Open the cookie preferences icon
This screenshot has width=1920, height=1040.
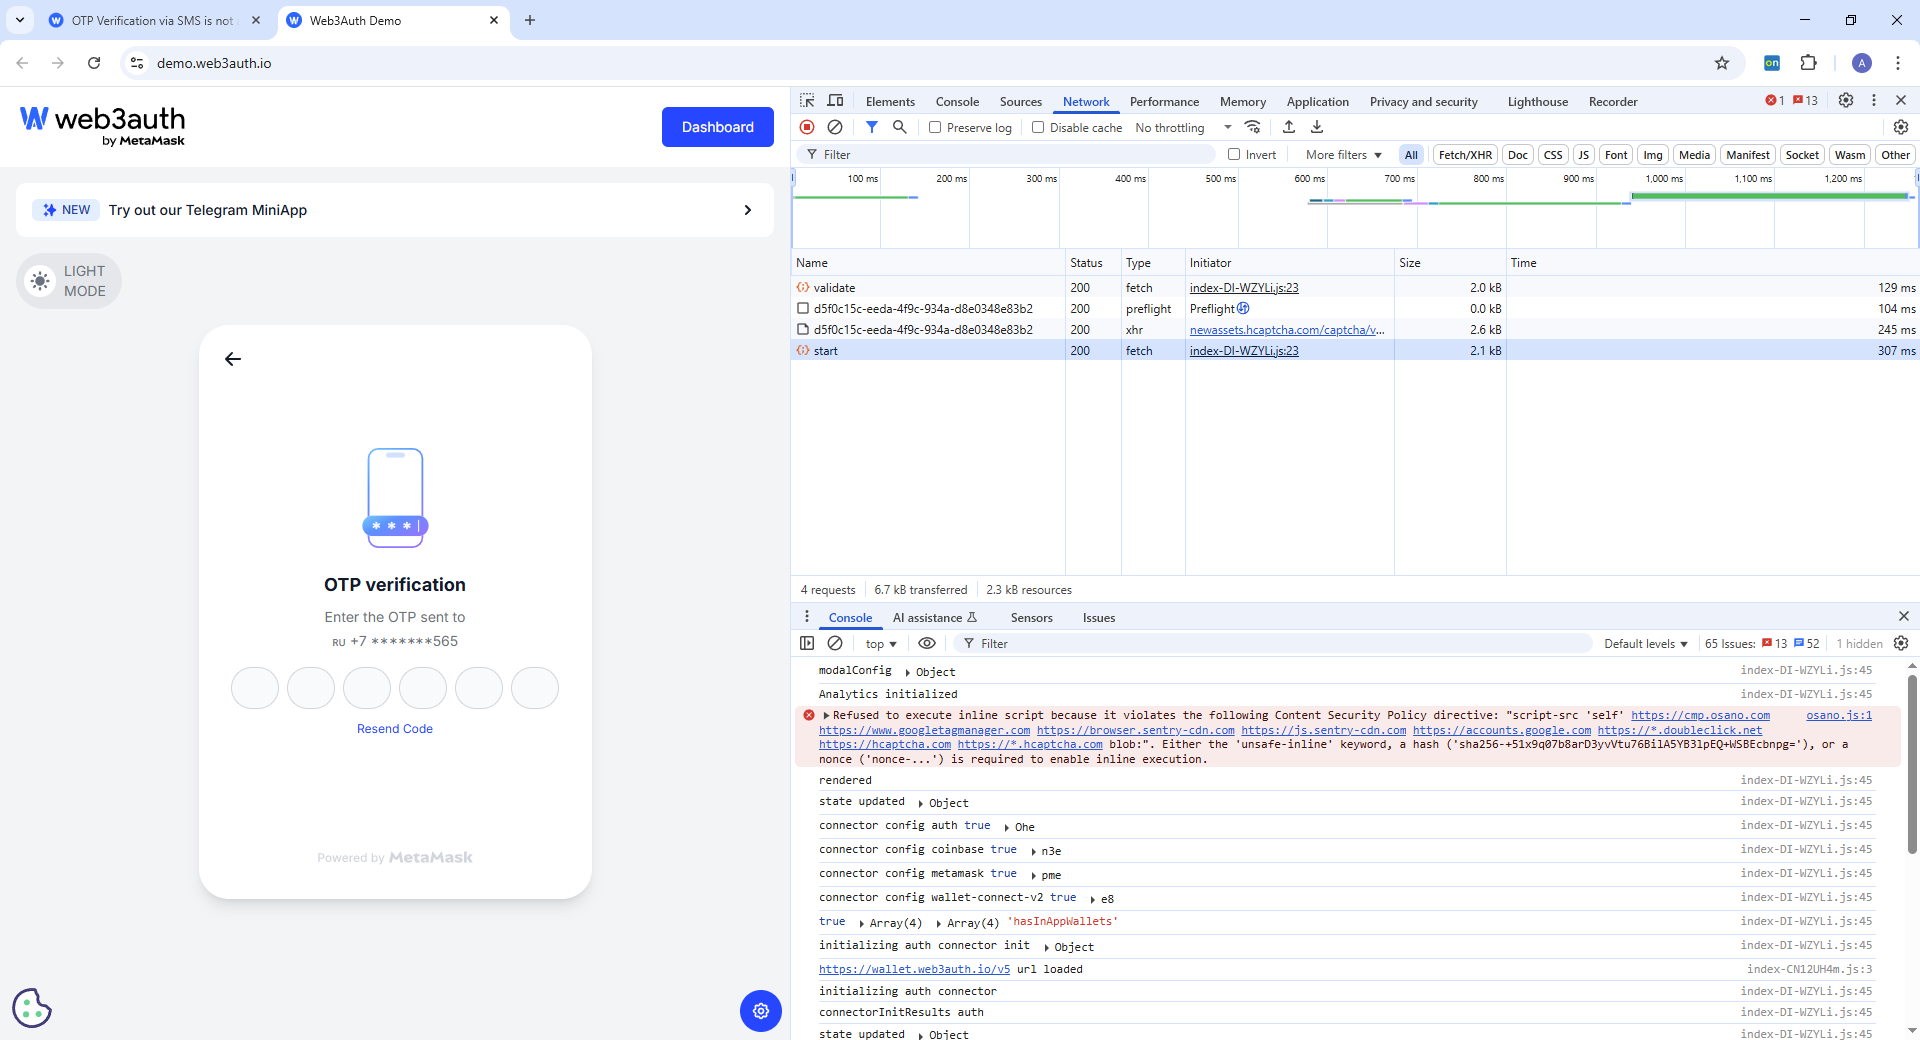click(x=32, y=1008)
